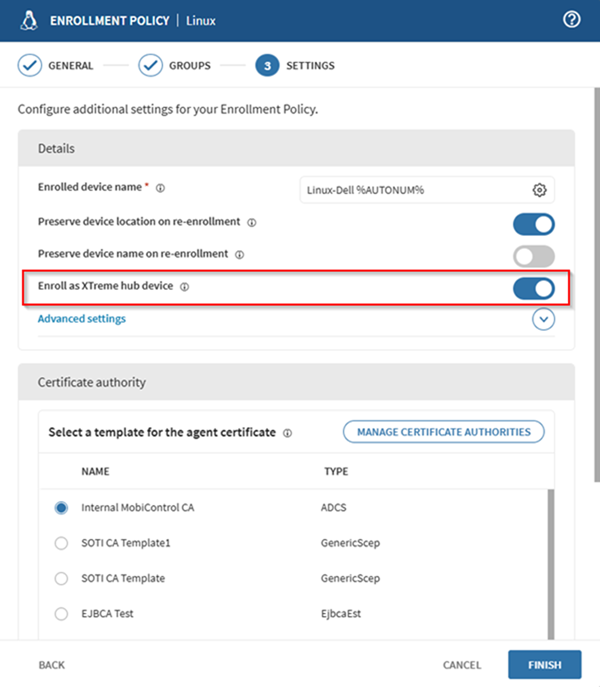The width and height of the screenshot is (600, 687).
Task: Open macro gear icon in device name field
Action: 539,190
